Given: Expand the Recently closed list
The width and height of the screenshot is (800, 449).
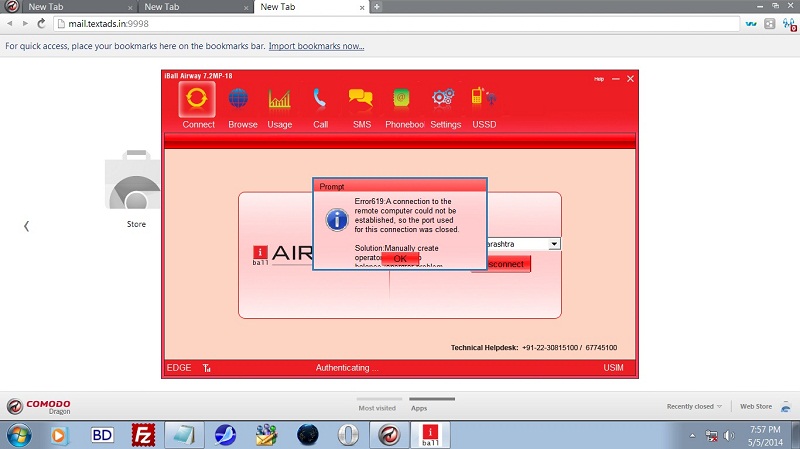Looking at the screenshot, I should pyautogui.click(x=694, y=407).
